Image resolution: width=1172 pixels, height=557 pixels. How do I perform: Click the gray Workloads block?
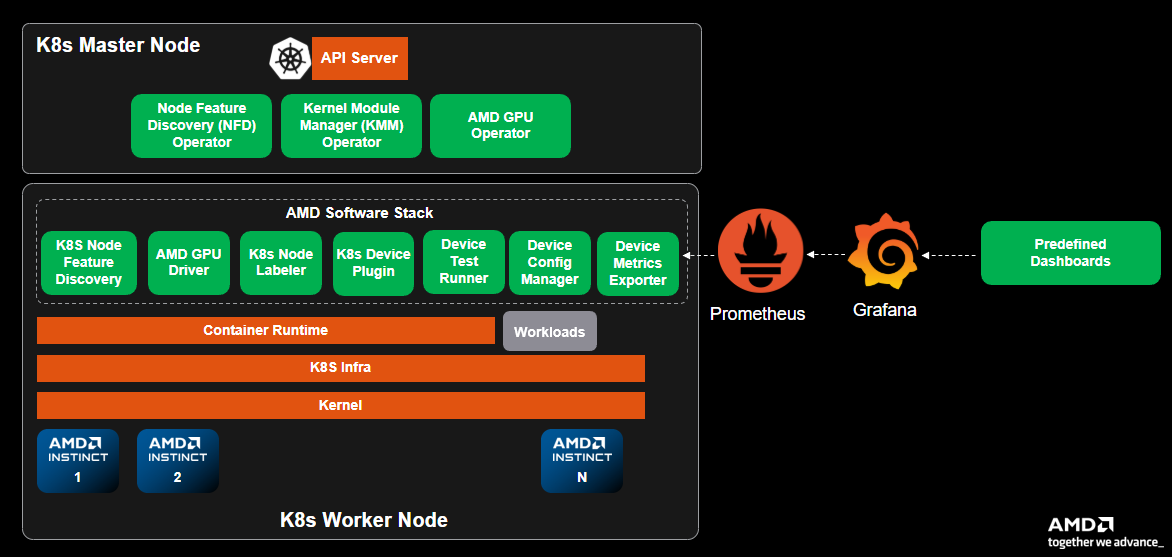549,332
